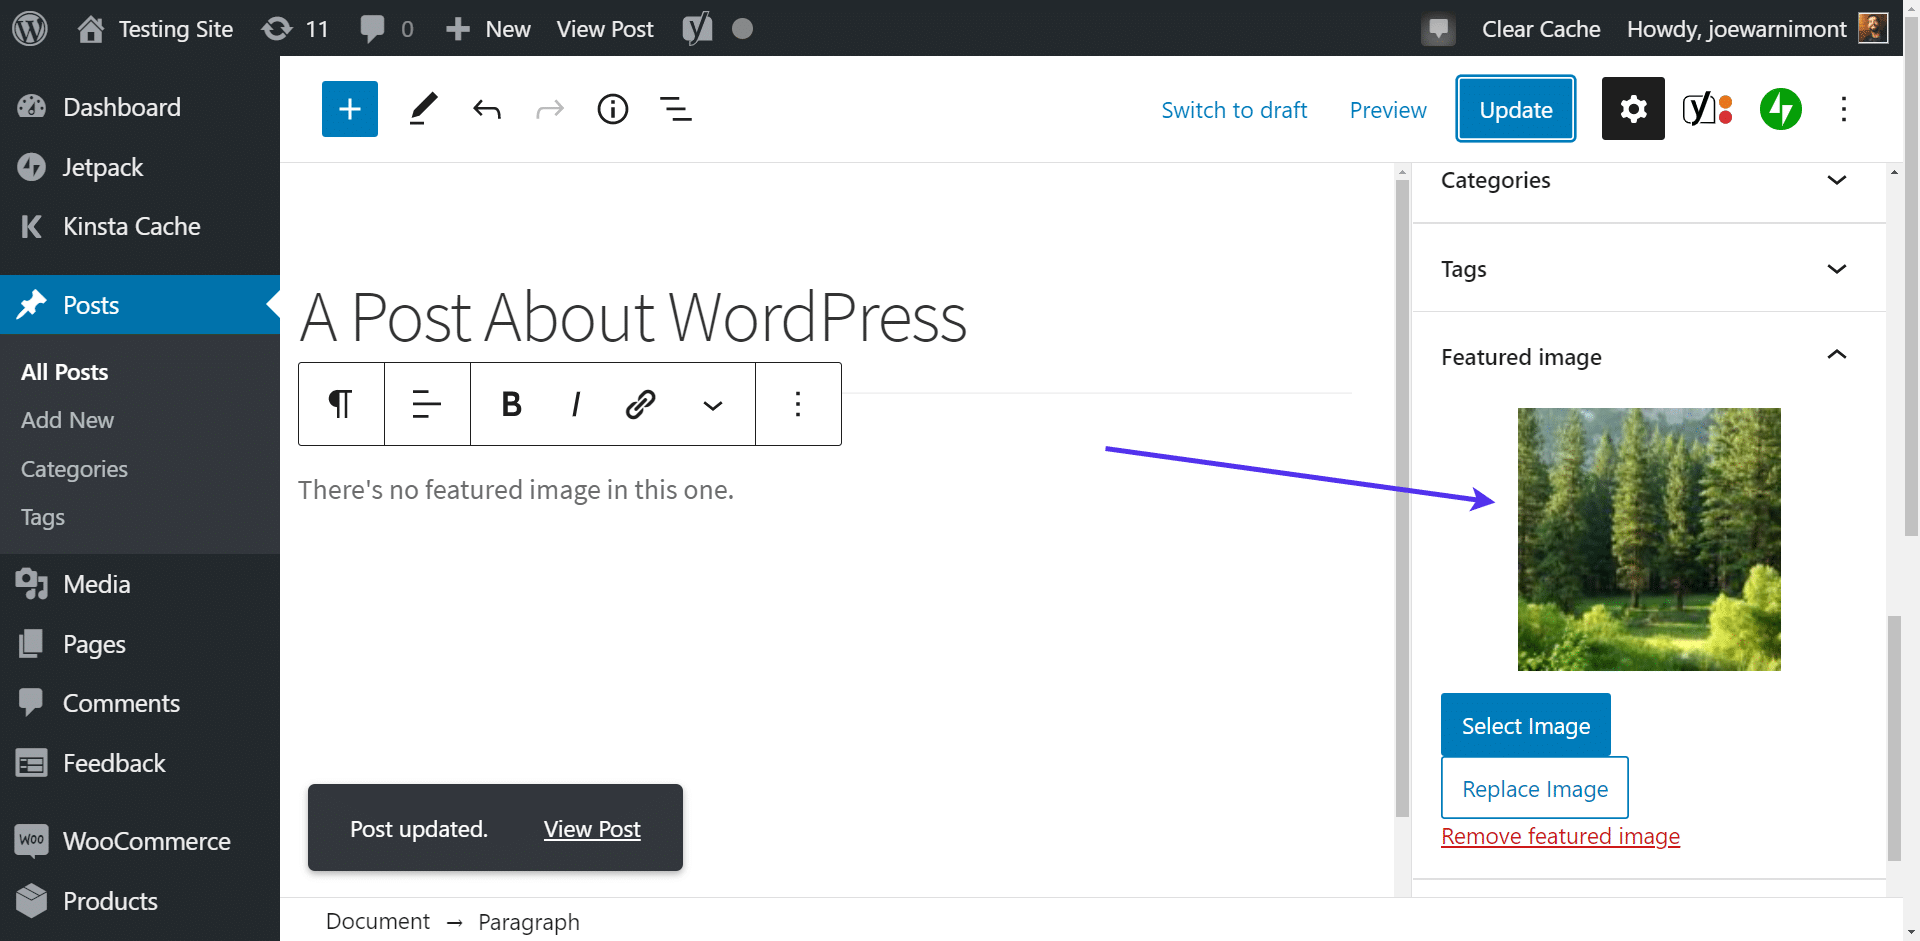Click the Undo arrow

pos(487,109)
